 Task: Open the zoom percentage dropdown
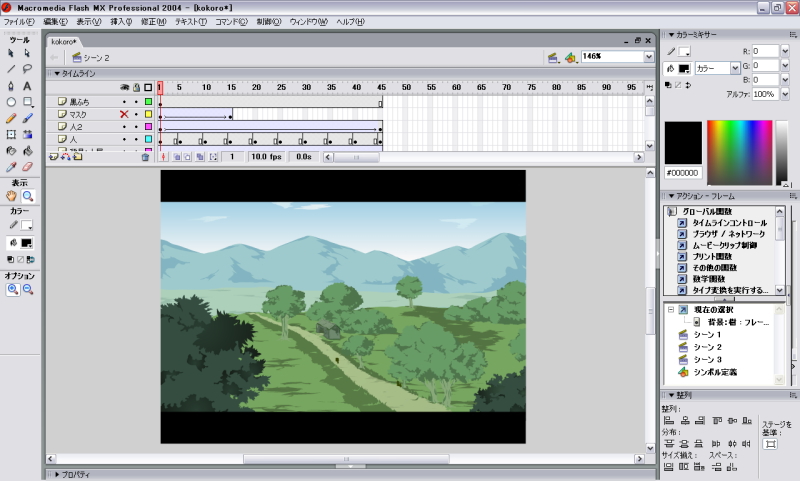(x=648, y=57)
